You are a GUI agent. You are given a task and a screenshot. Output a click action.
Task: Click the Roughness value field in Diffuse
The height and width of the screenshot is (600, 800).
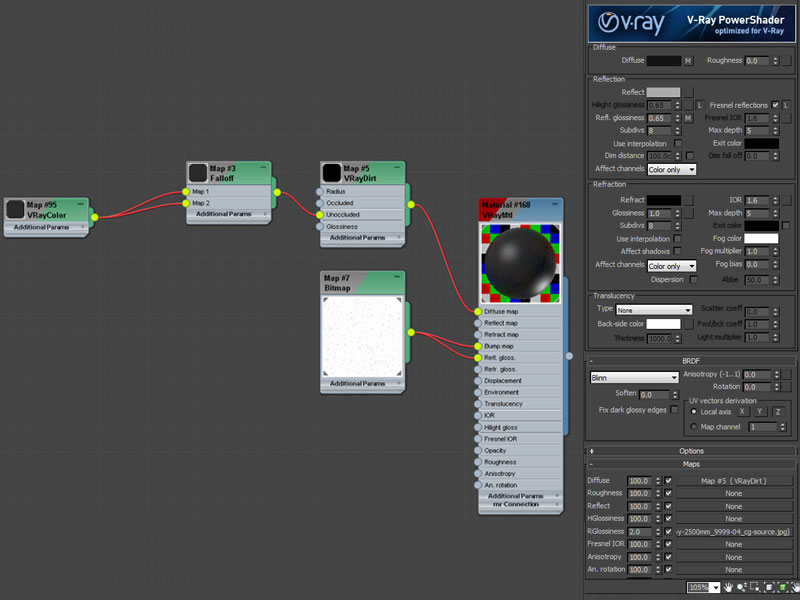pos(758,61)
